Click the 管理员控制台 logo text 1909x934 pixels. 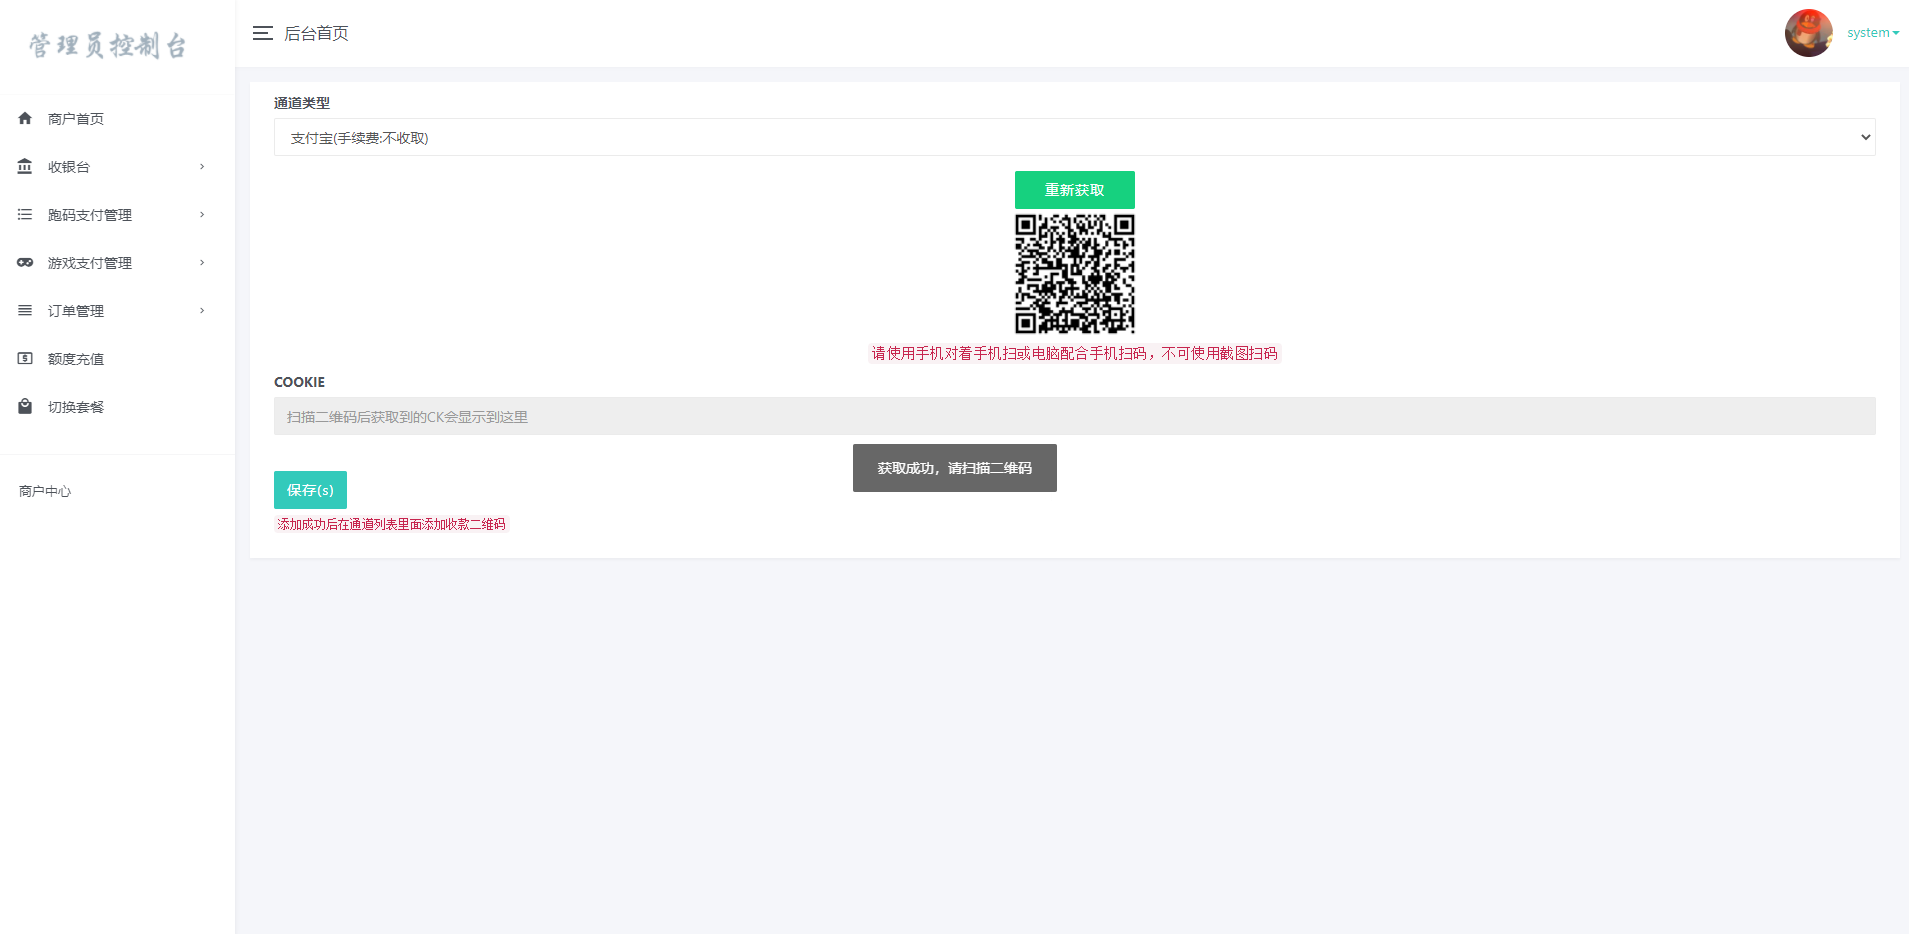coord(107,45)
